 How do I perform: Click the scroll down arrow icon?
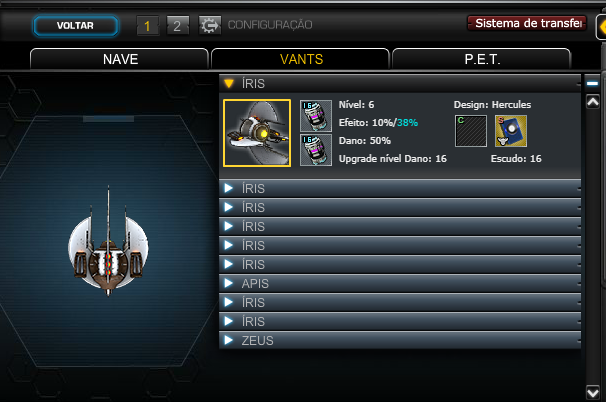pyautogui.click(x=593, y=393)
